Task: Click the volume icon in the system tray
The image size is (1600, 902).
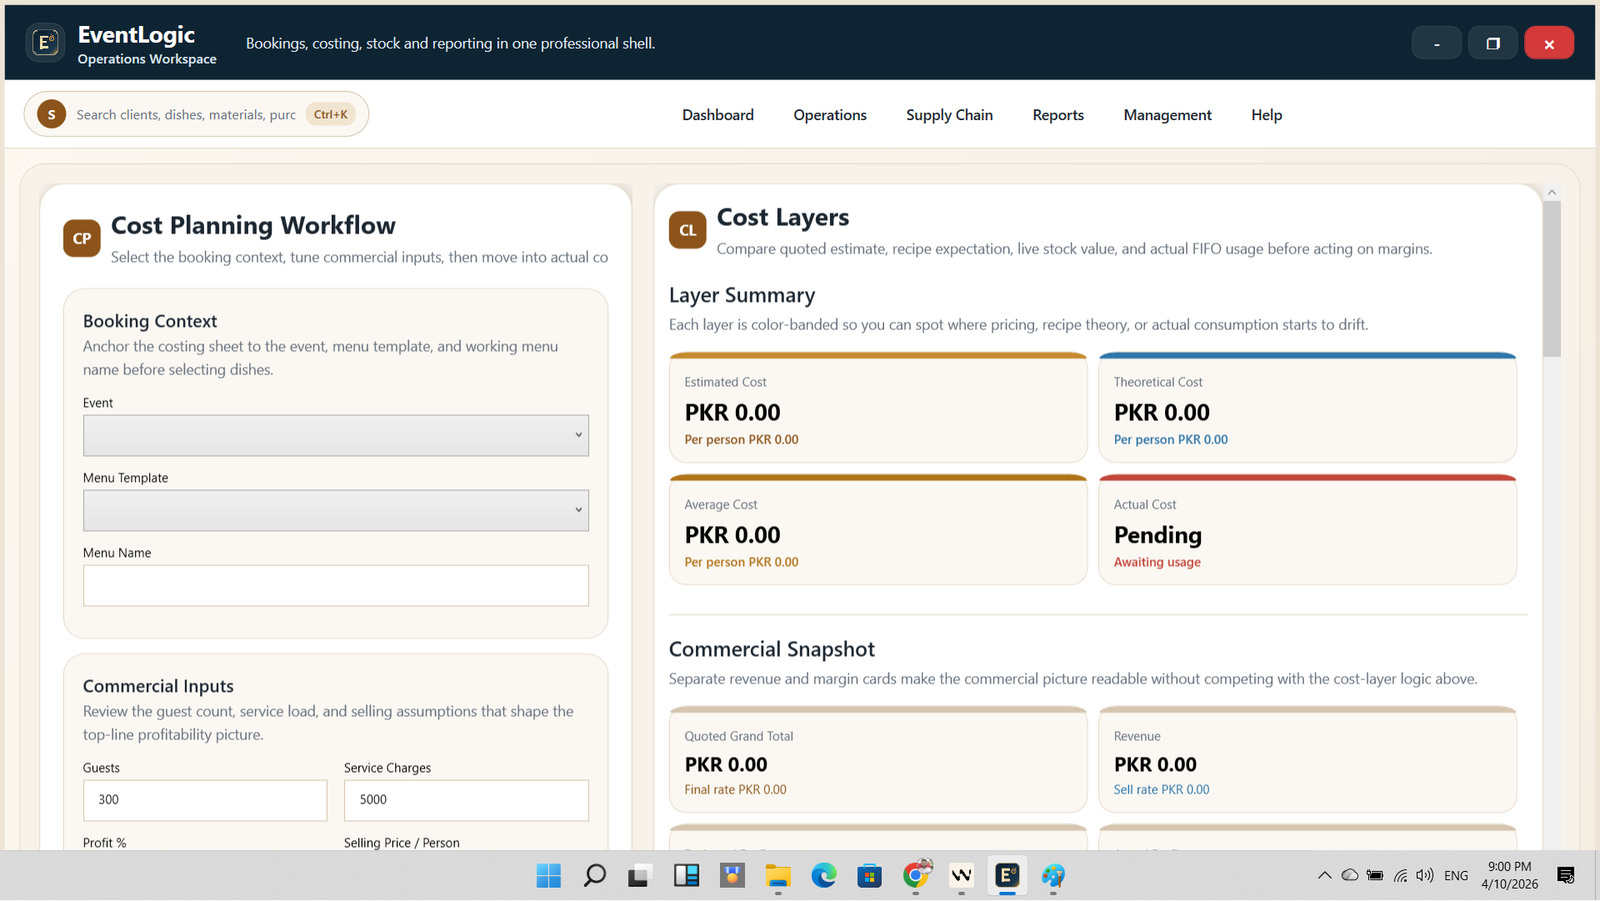Action: (1424, 875)
